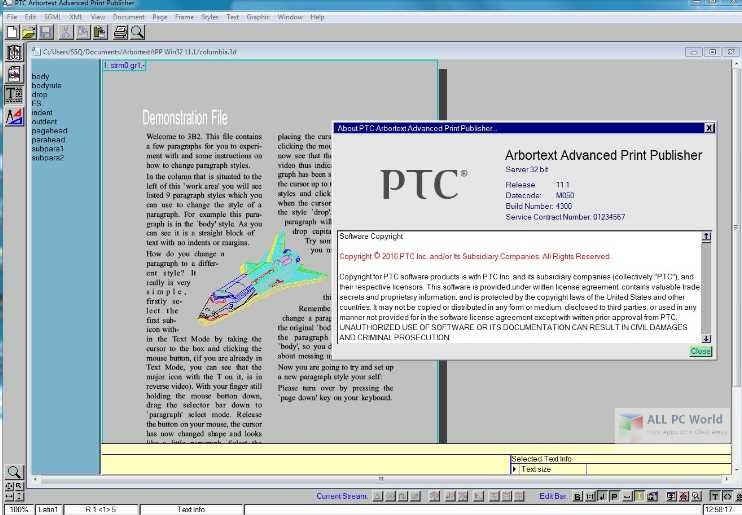742x515 pixels.
Task: Click the Edit Bar search magnifier icon
Action: (x=696, y=497)
